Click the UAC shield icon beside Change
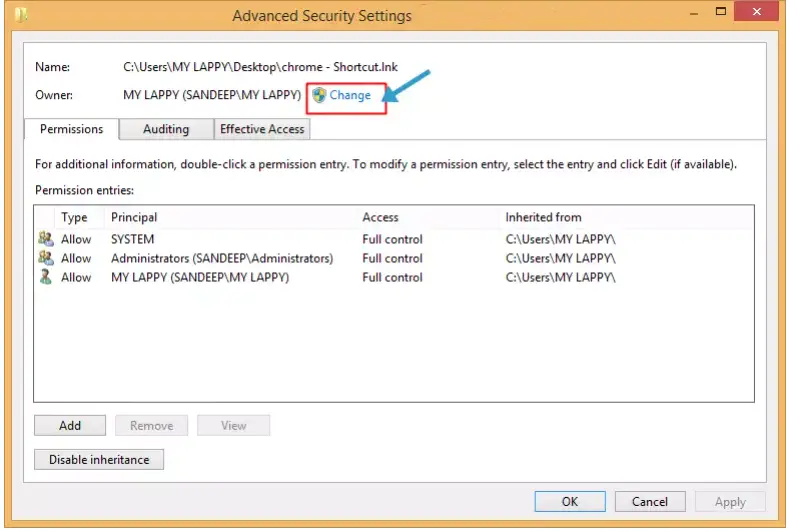789x531 pixels. (x=319, y=95)
